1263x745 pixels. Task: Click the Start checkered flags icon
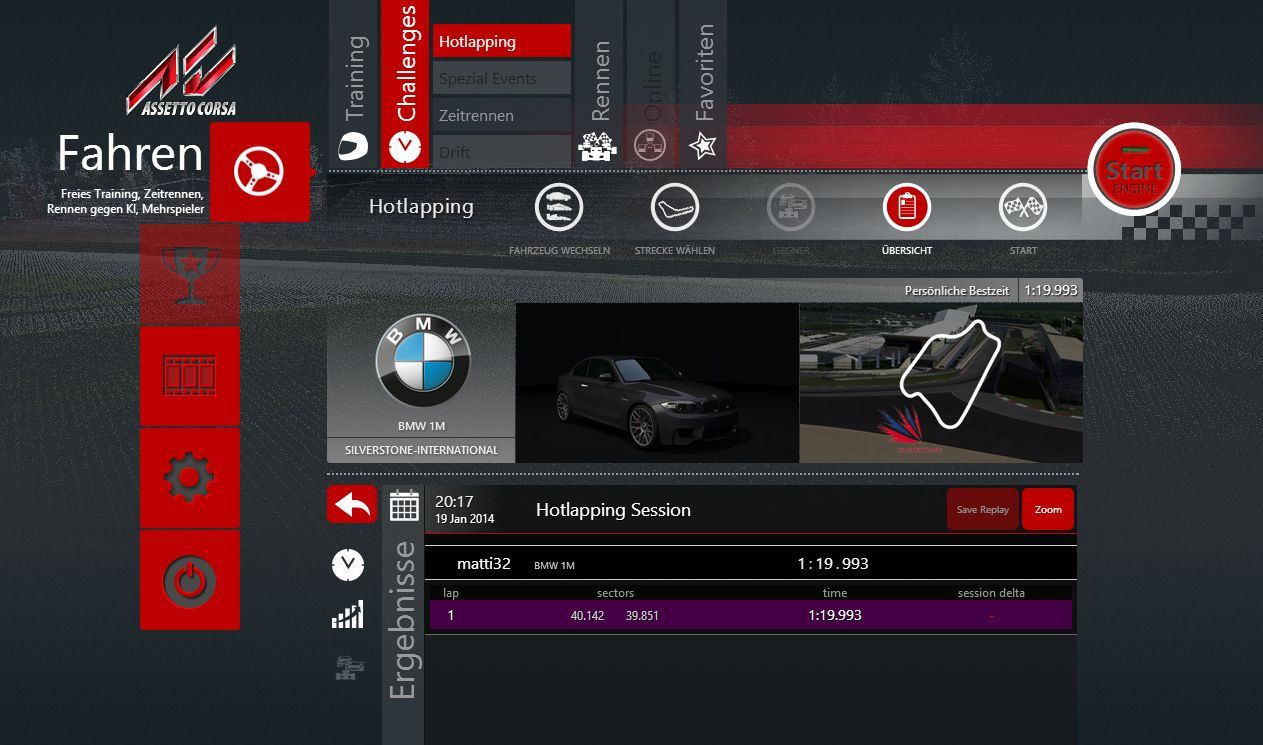(1023, 208)
